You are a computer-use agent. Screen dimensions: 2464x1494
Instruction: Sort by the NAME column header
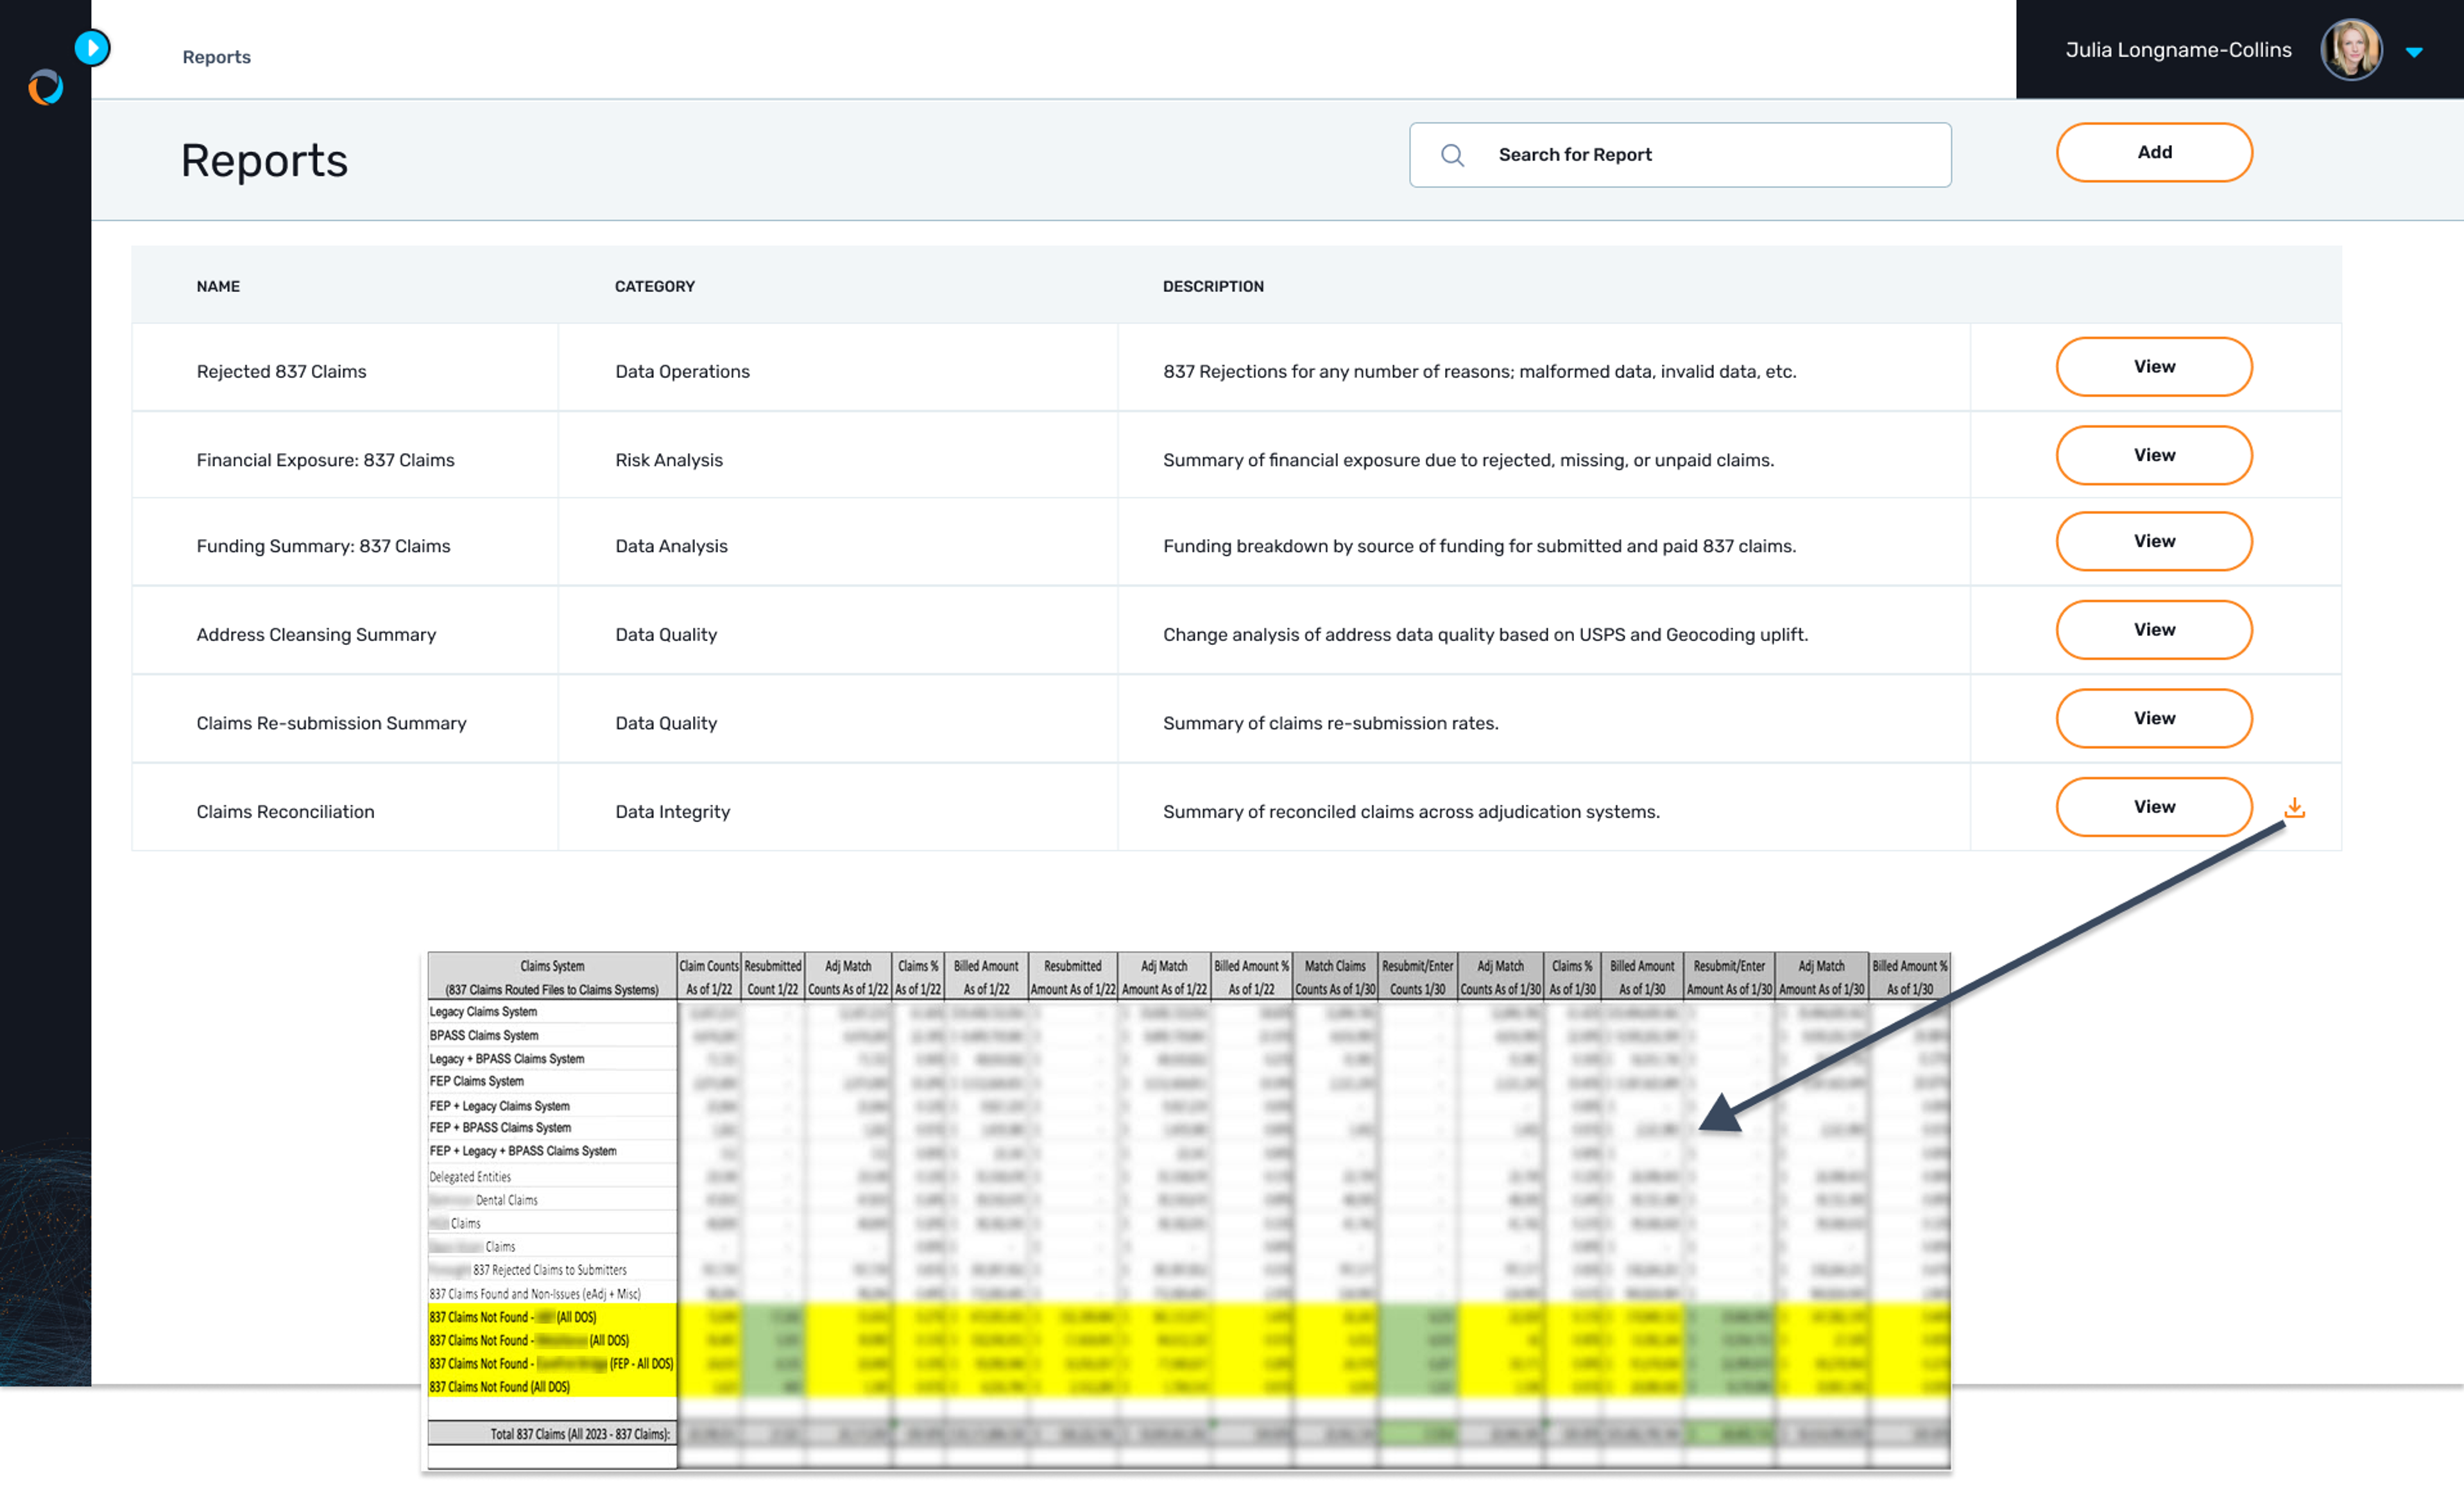point(218,286)
